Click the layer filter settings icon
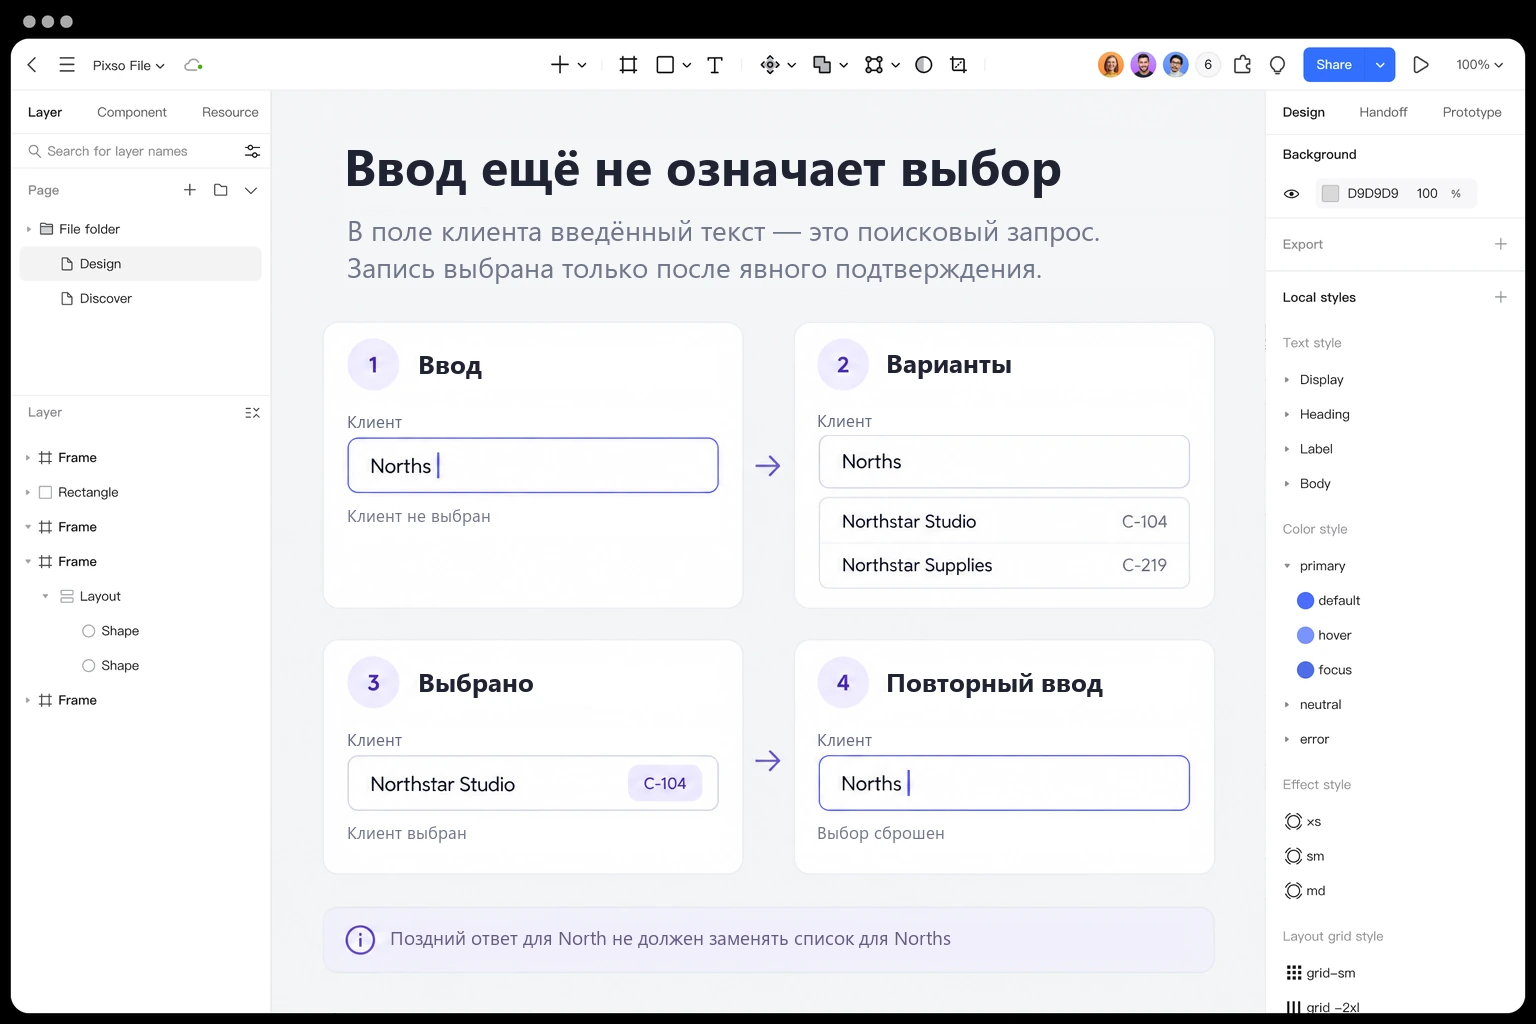Screen dimensions: 1536x1024 pos(252,151)
